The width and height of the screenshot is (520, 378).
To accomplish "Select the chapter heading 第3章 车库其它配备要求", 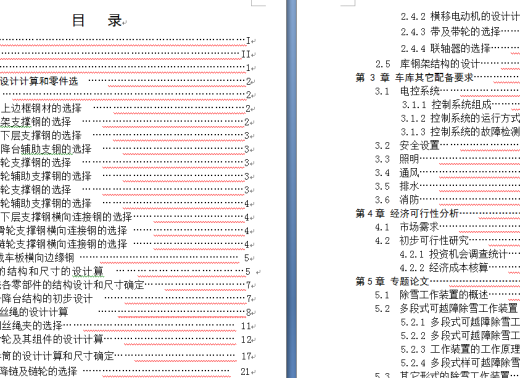I will 415,77.
